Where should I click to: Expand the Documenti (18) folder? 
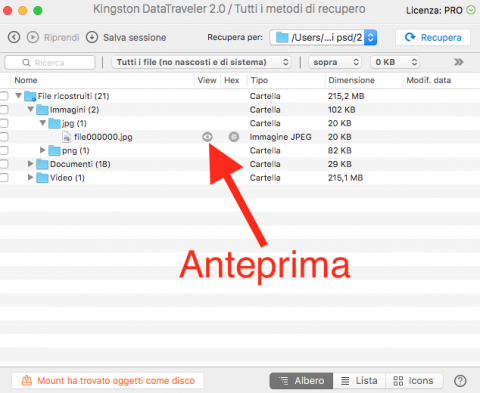pos(30,164)
